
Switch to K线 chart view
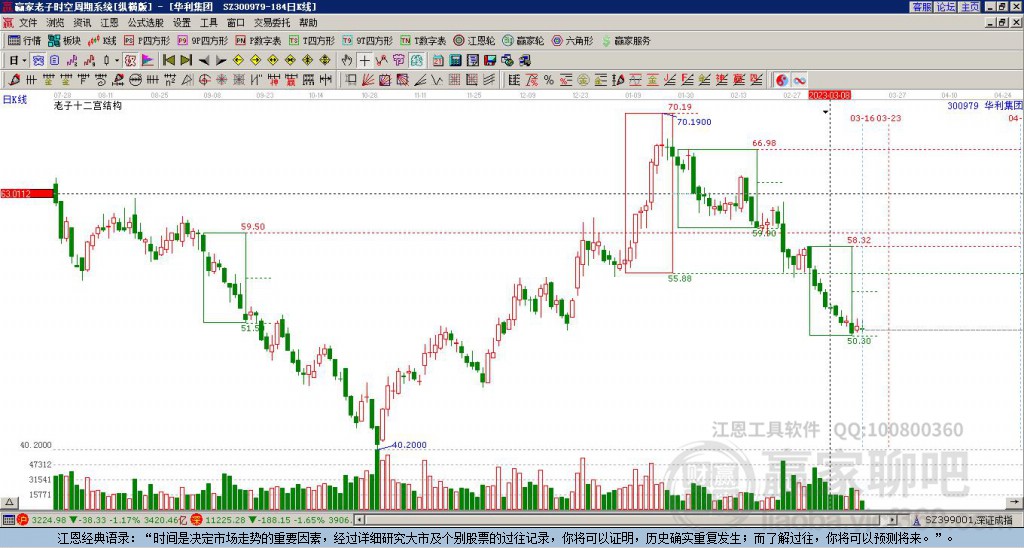[x=102, y=40]
